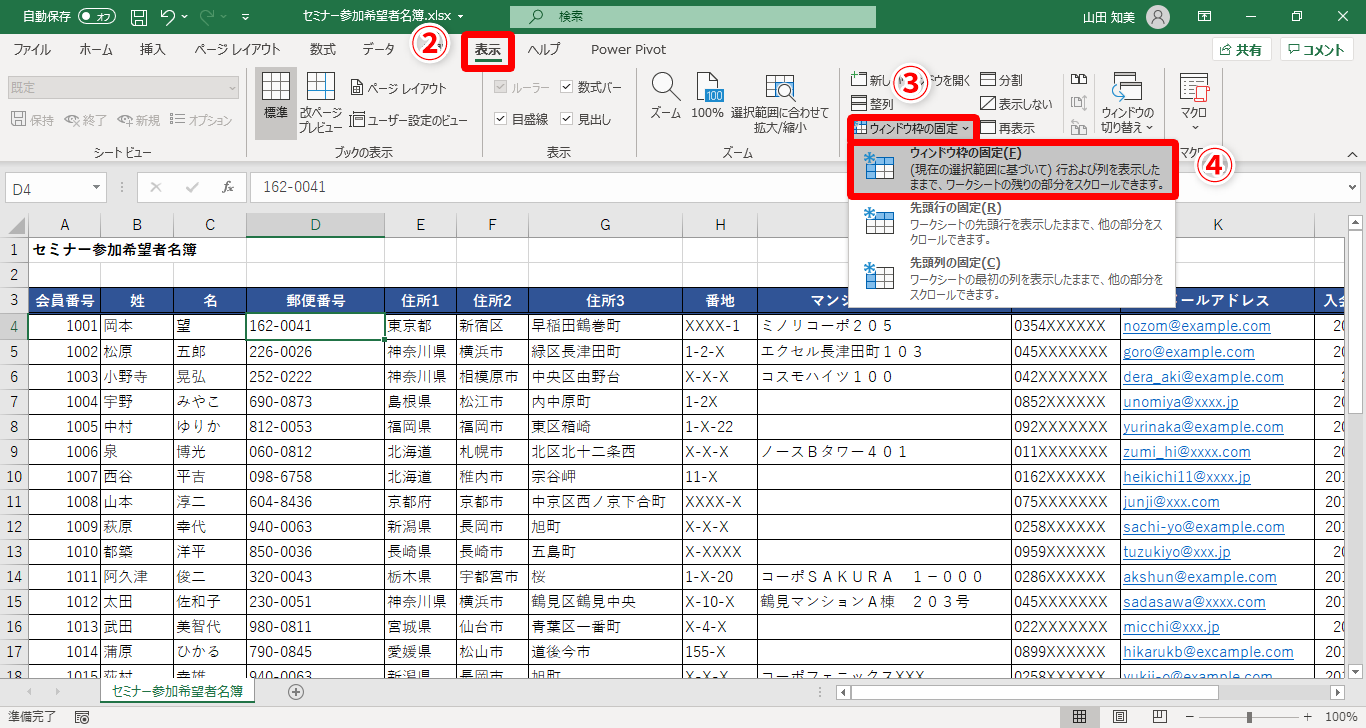This screenshot has width=1366, height=728.
Task: Click the zoom slider handle in status bar
Action: [1249, 717]
